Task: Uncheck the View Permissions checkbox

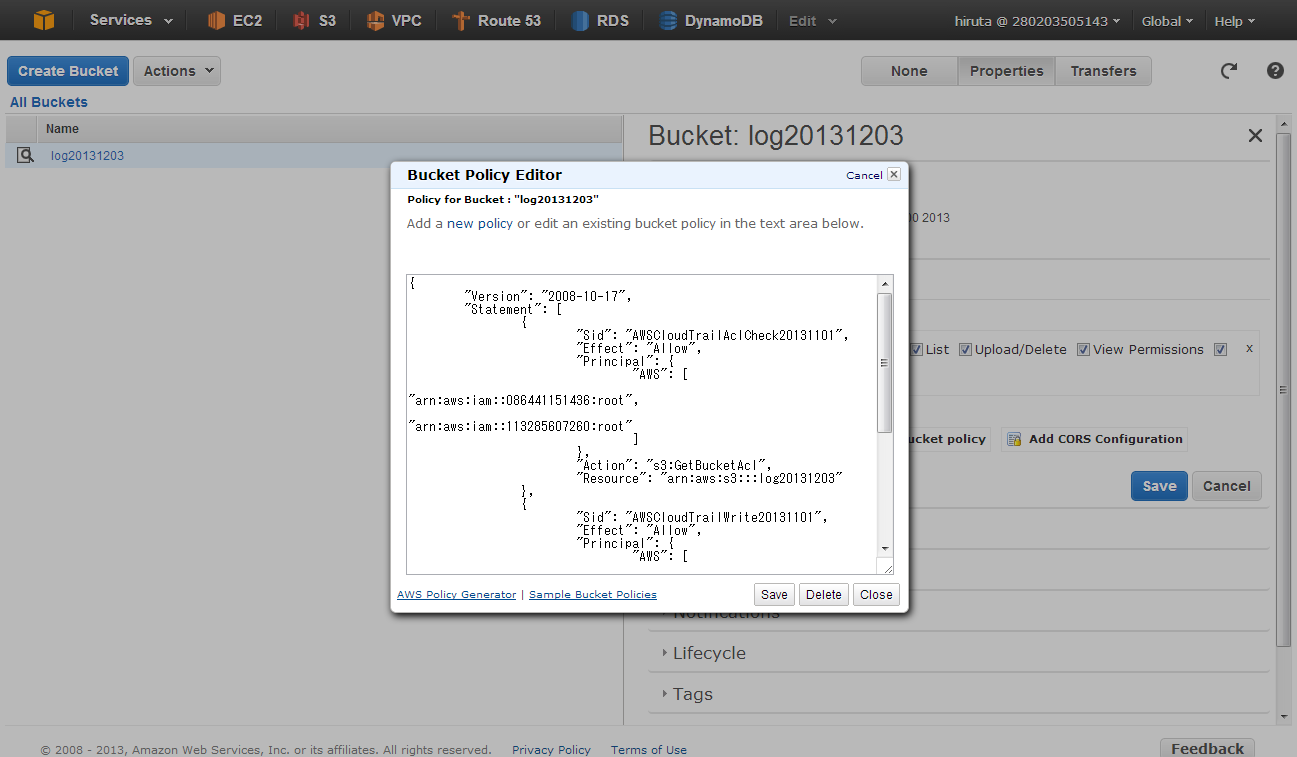Action: click(1083, 350)
